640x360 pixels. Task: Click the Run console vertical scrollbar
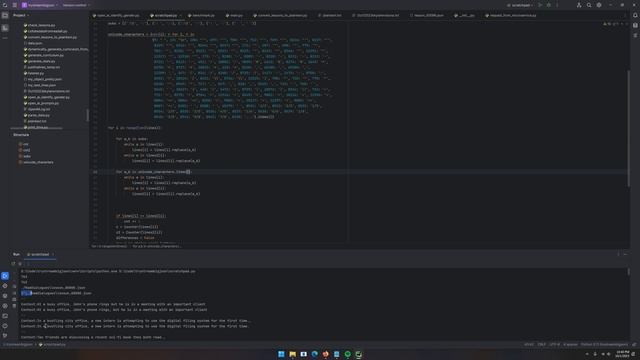tap(629, 271)
